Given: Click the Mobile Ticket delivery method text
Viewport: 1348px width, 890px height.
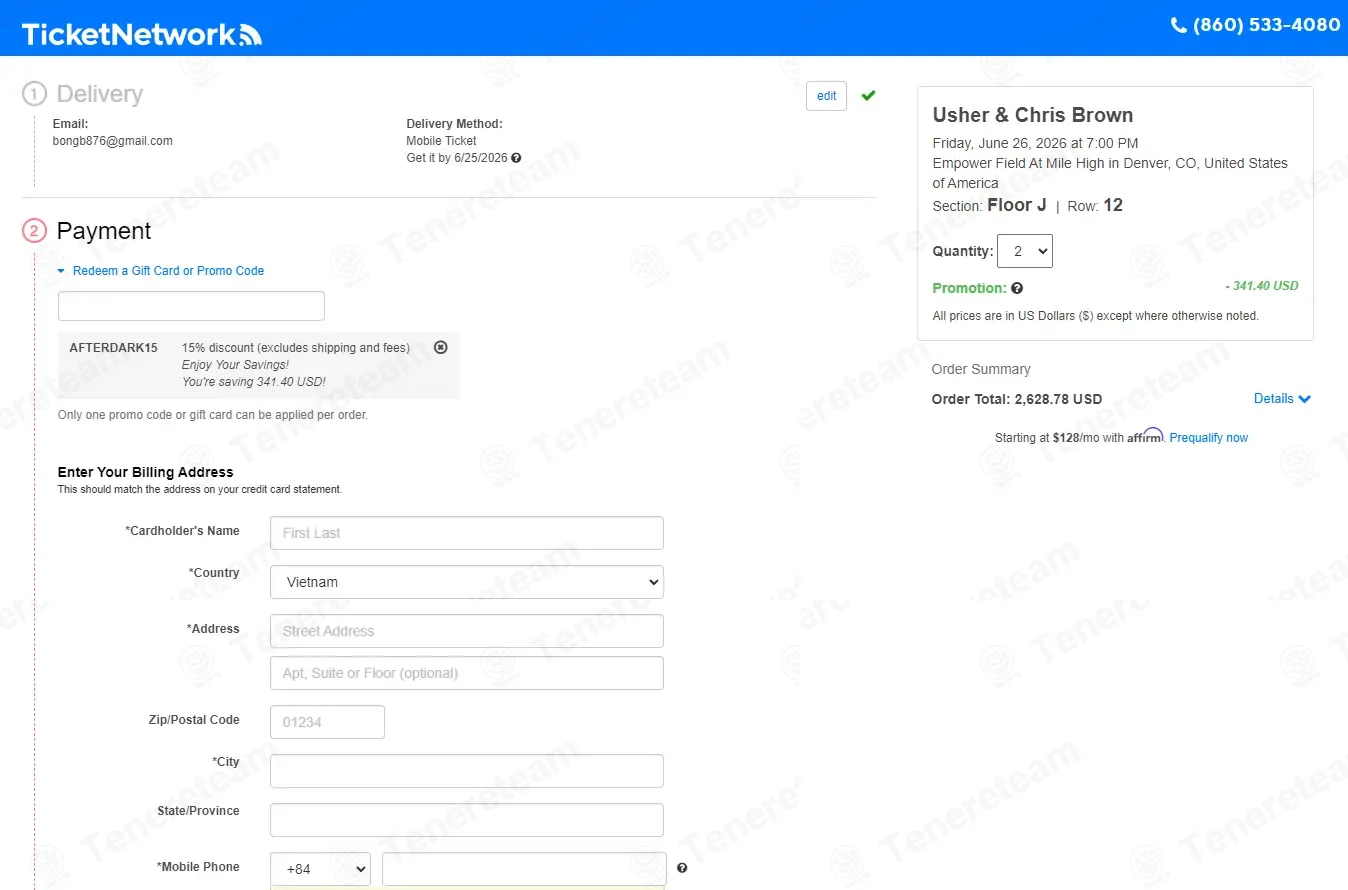Looking at the screenshot, I should coord(441,141).
